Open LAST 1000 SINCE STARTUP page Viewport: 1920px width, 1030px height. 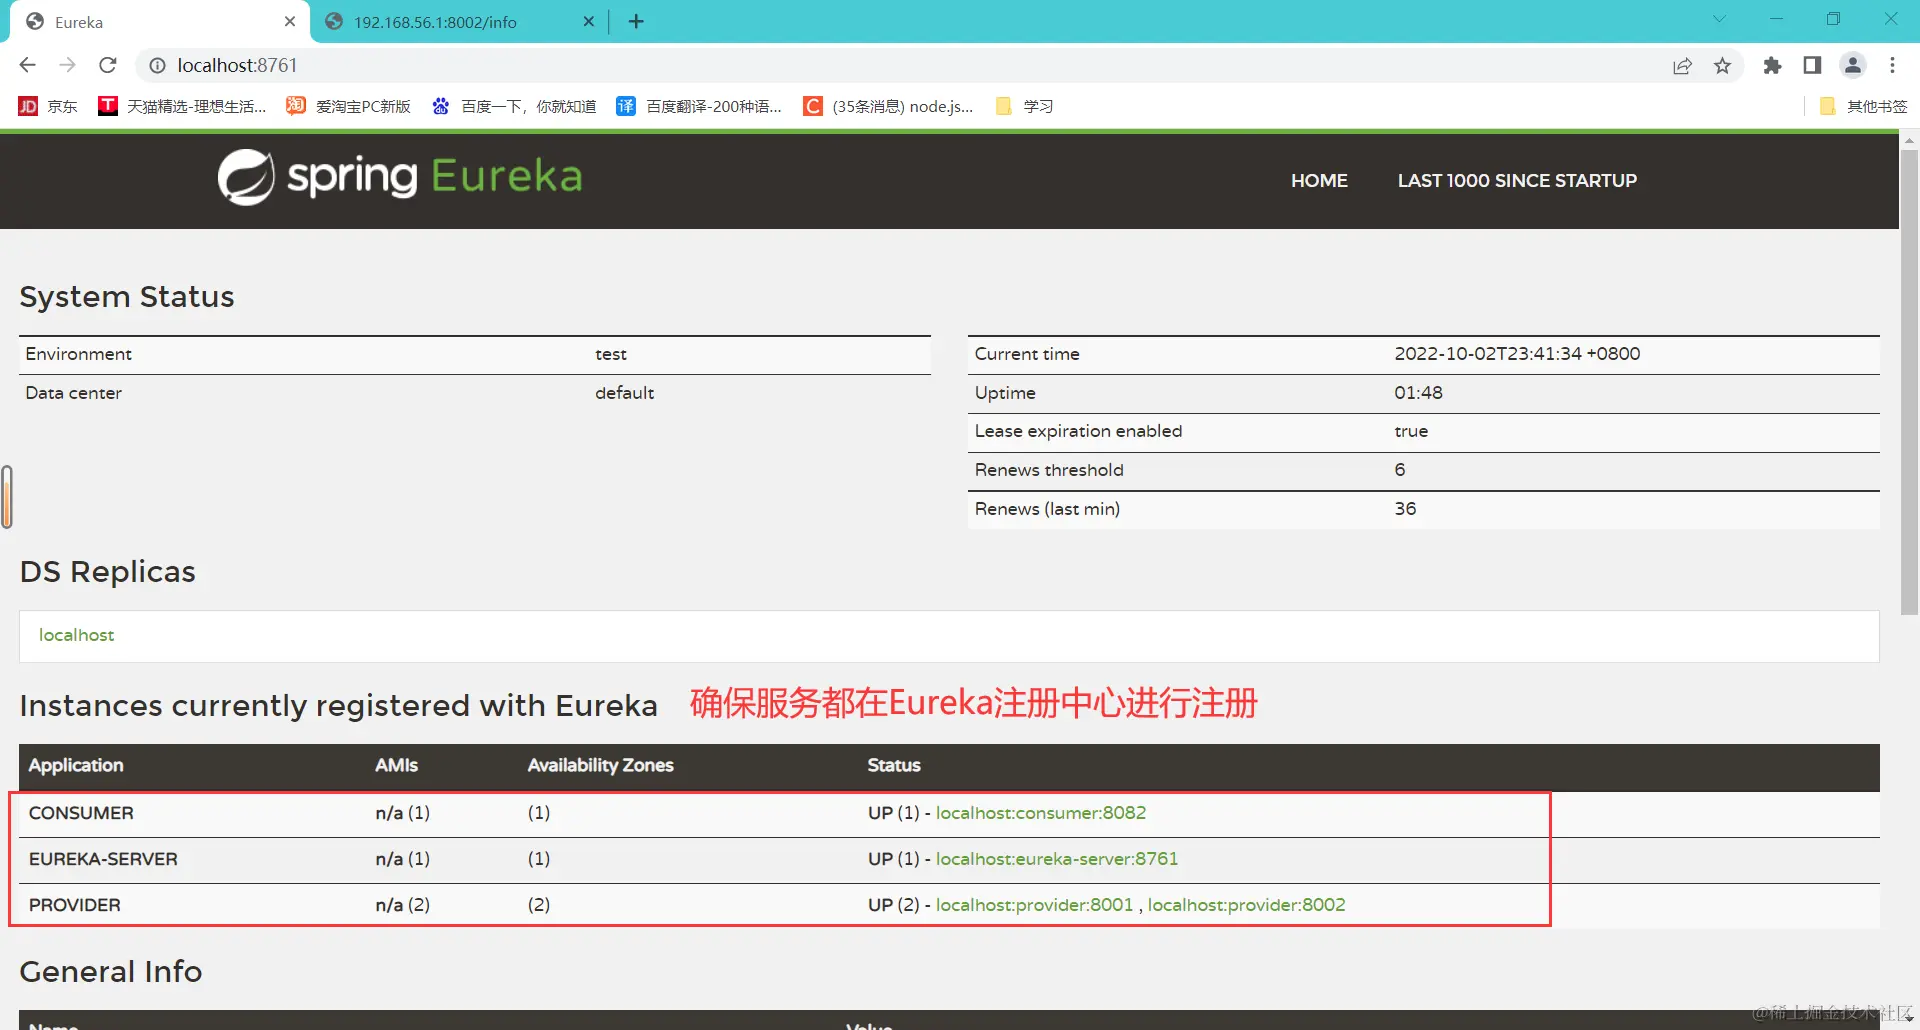[x=1517, y=181]
